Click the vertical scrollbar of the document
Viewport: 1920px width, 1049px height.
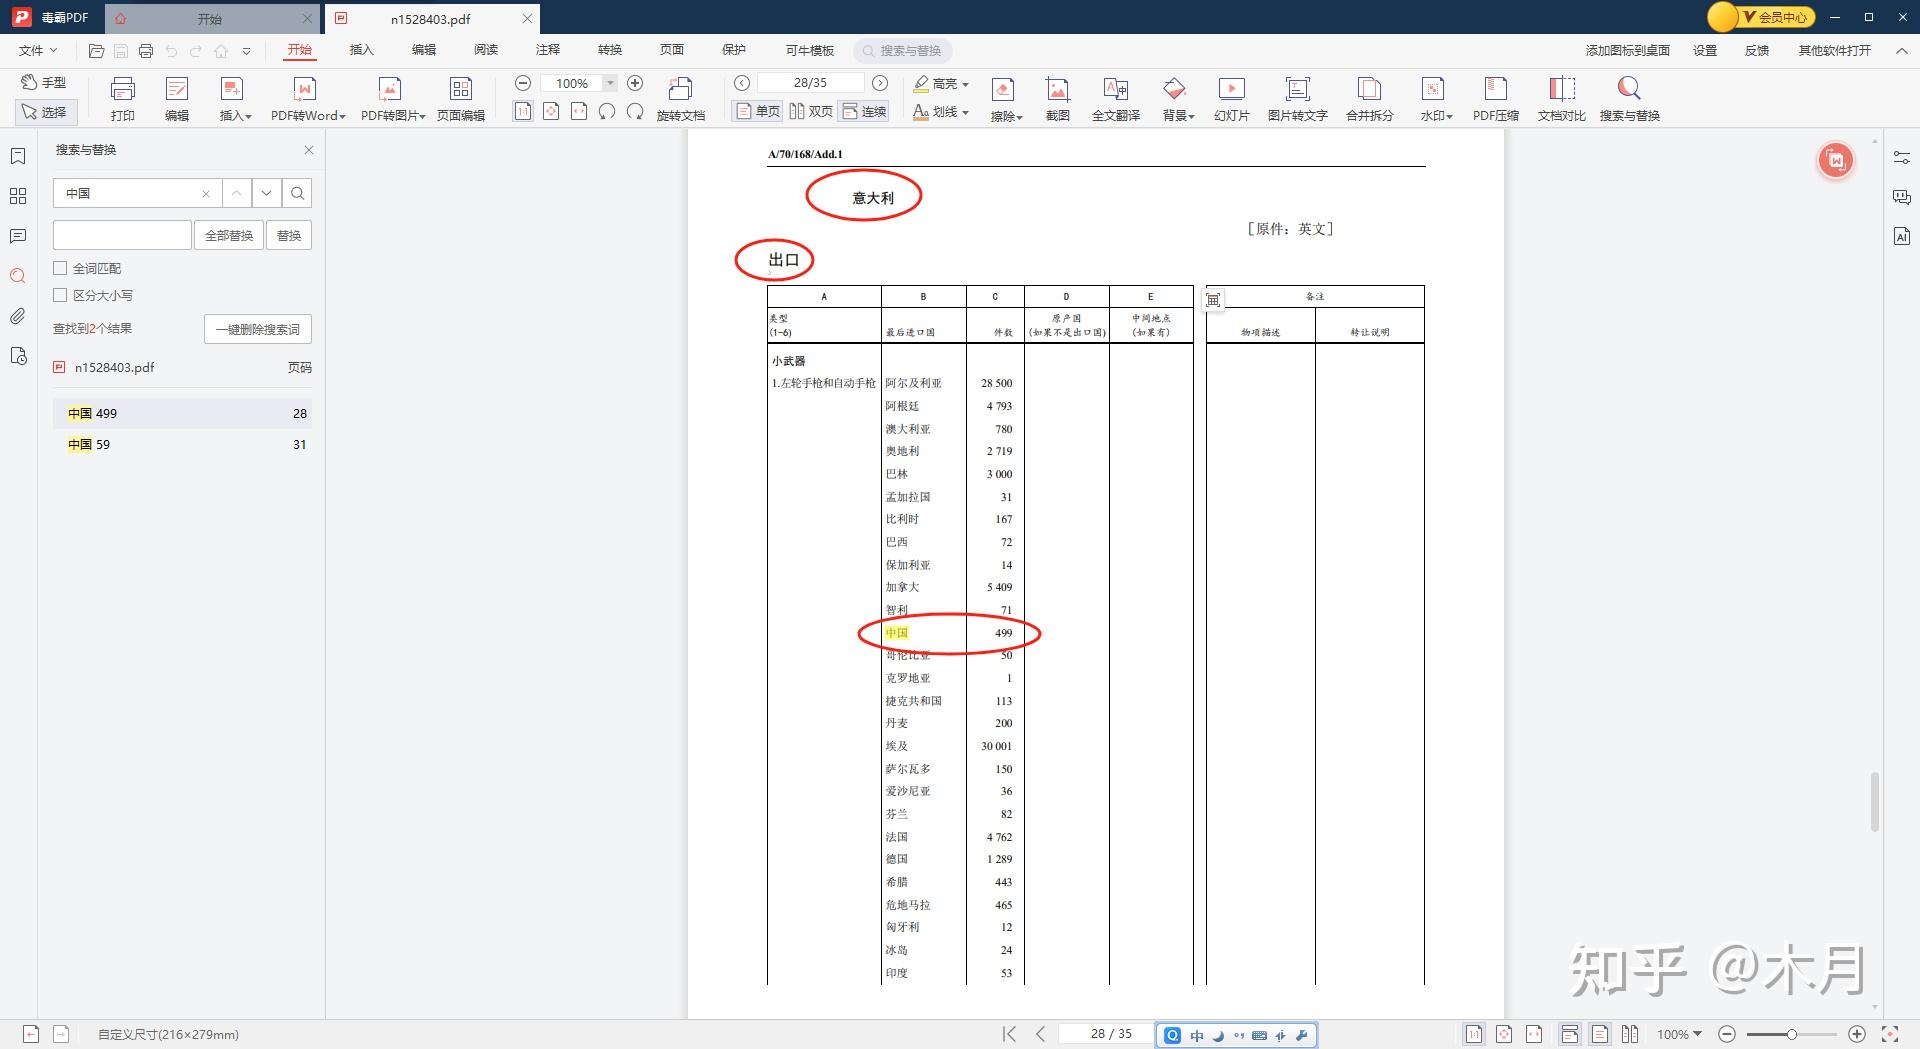click(1875, 802)
